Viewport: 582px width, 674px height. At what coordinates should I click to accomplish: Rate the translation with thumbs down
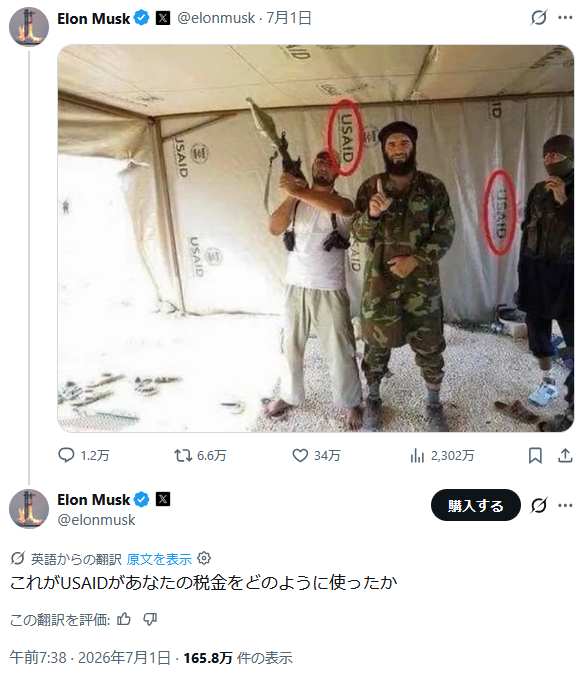coord(150,619)
